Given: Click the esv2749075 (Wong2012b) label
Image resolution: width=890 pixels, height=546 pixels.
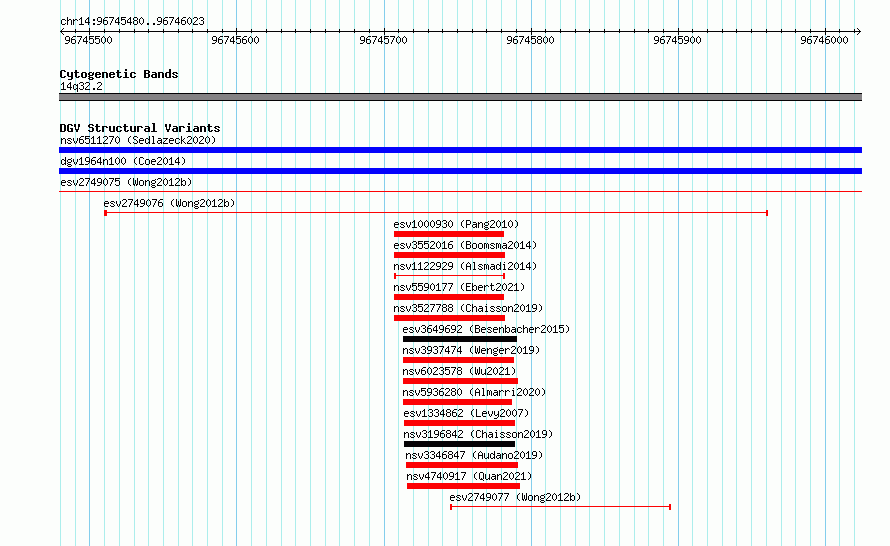Looking at the screenshot, I should [126, 182].
